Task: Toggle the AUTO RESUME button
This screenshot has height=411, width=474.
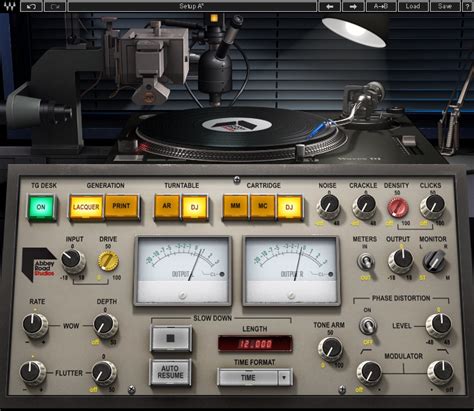Action: tap(171, 372)
